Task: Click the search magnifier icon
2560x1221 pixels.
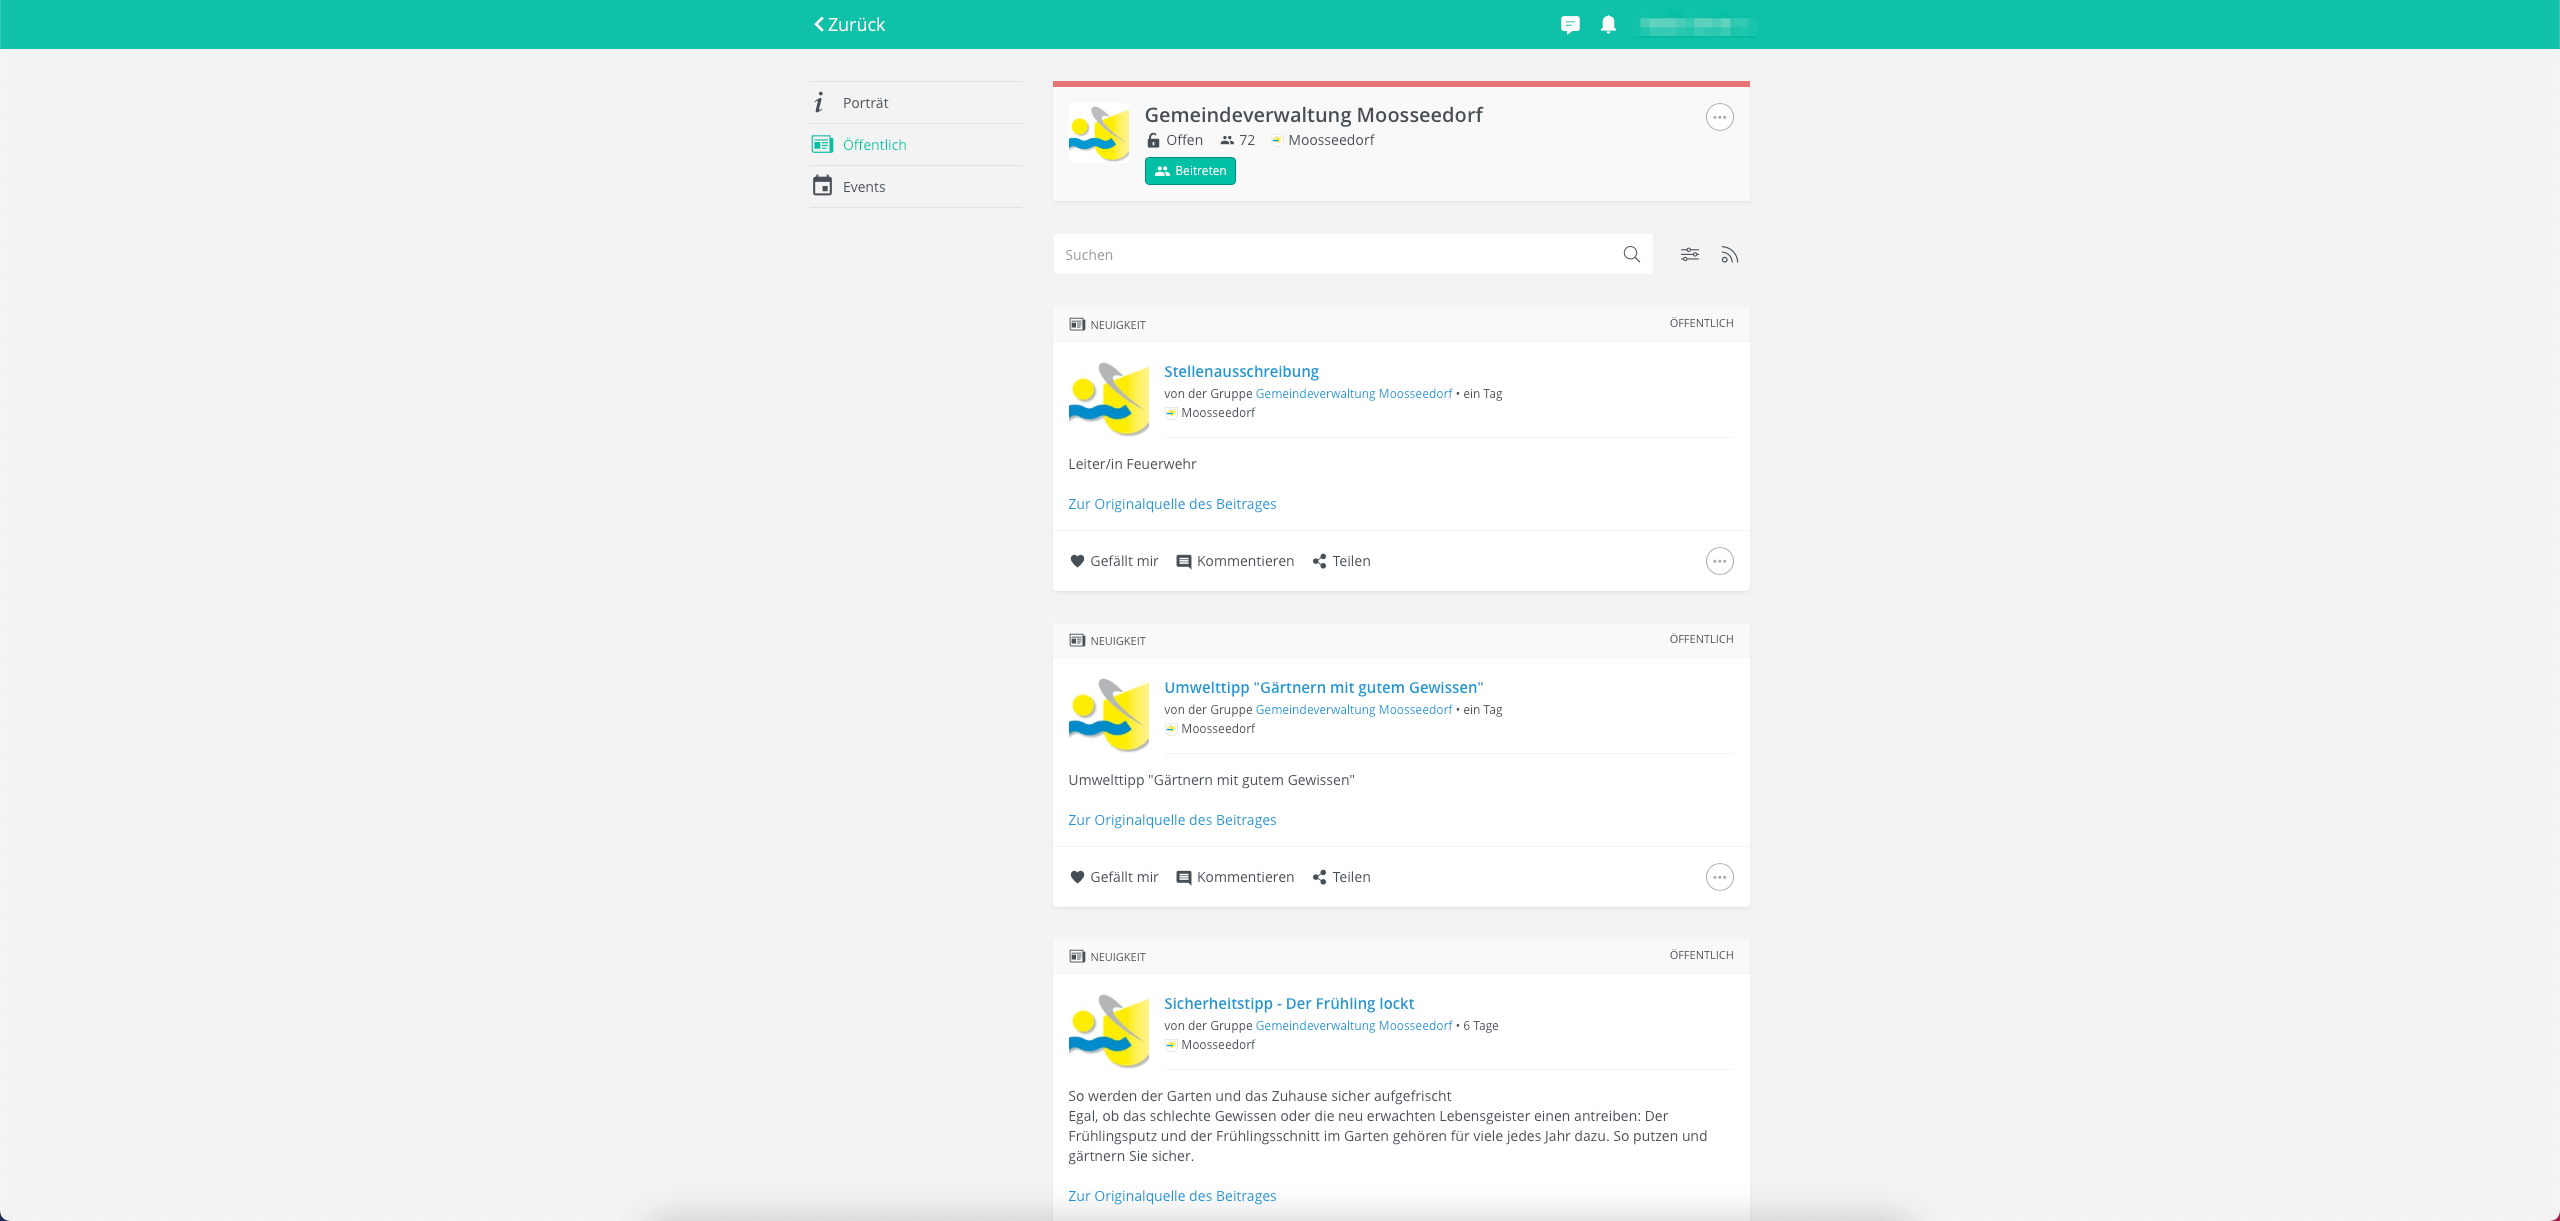Action: click(1632, 255)
